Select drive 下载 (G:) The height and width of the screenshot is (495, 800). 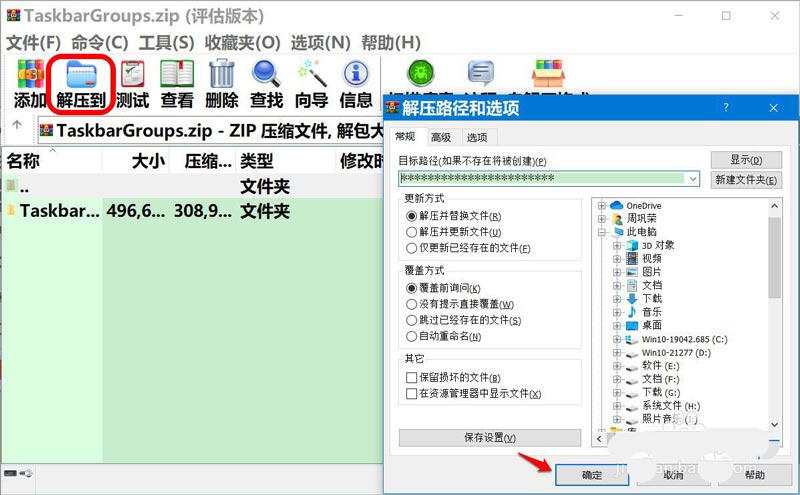click(x=653, y=392)
